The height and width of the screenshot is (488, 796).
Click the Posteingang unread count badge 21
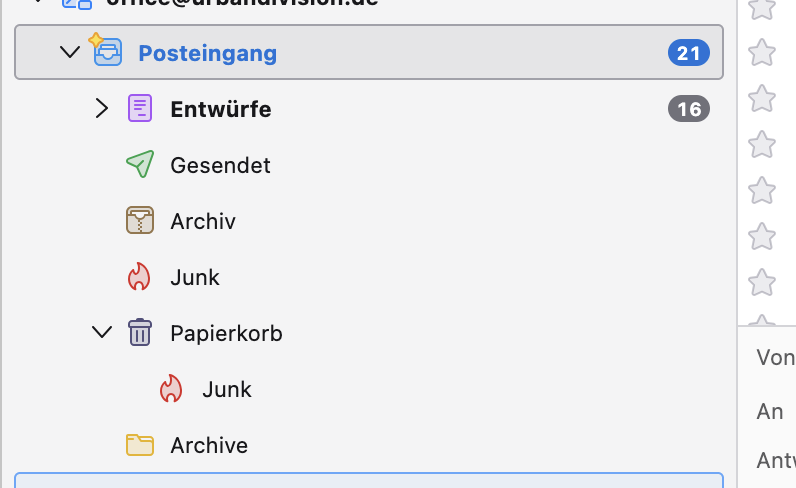point(688,52)
